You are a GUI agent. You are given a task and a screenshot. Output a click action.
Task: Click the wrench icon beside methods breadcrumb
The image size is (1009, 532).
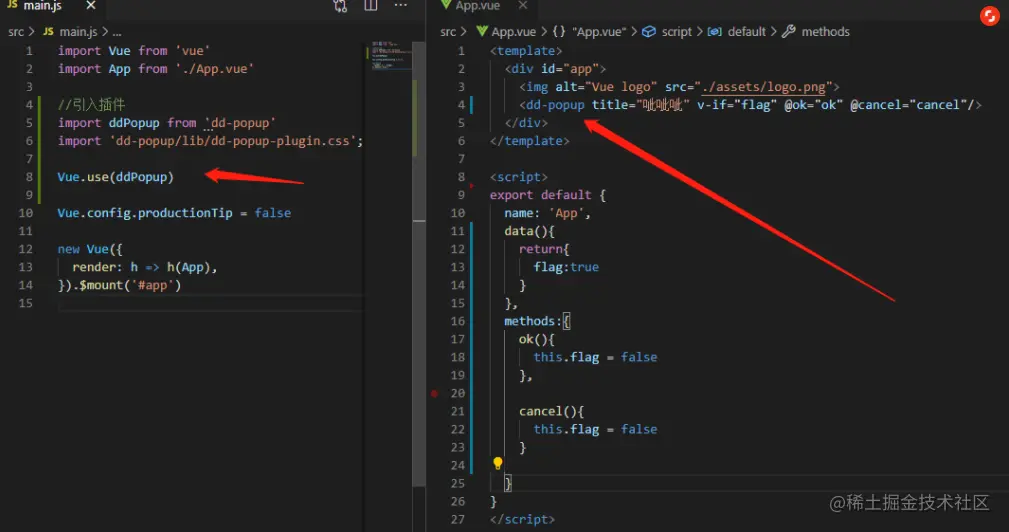pyautogui.click(x=788, y=32)
